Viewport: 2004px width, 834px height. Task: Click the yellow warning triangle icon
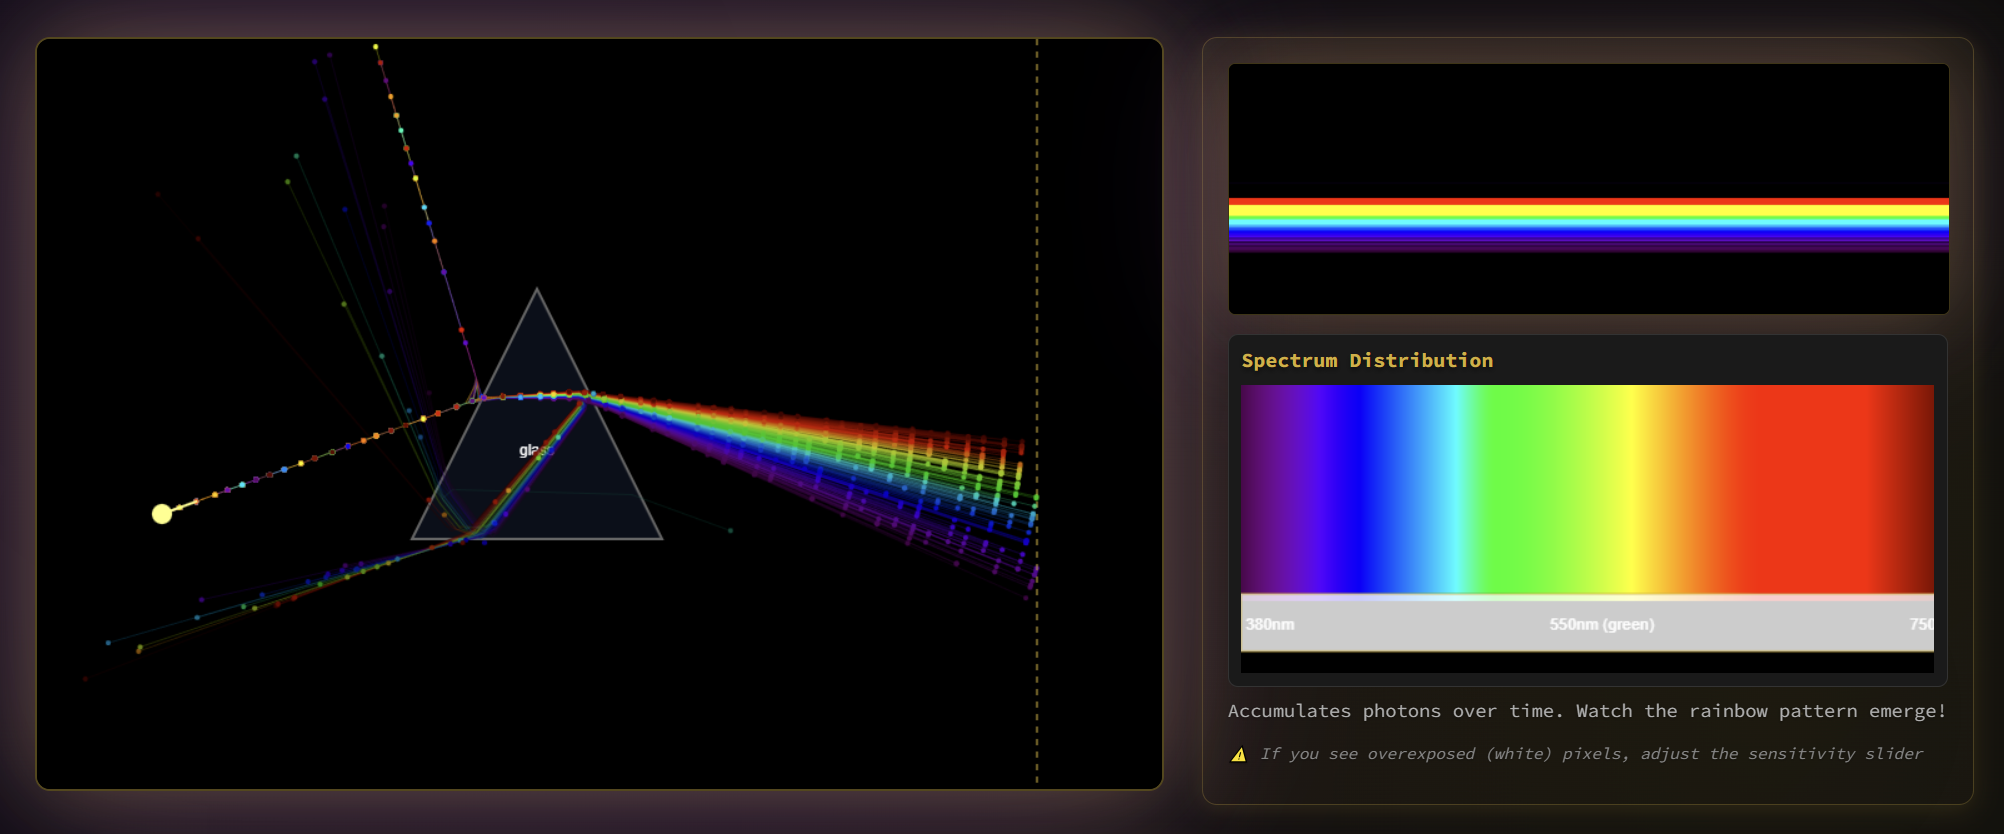(1239, 755)
